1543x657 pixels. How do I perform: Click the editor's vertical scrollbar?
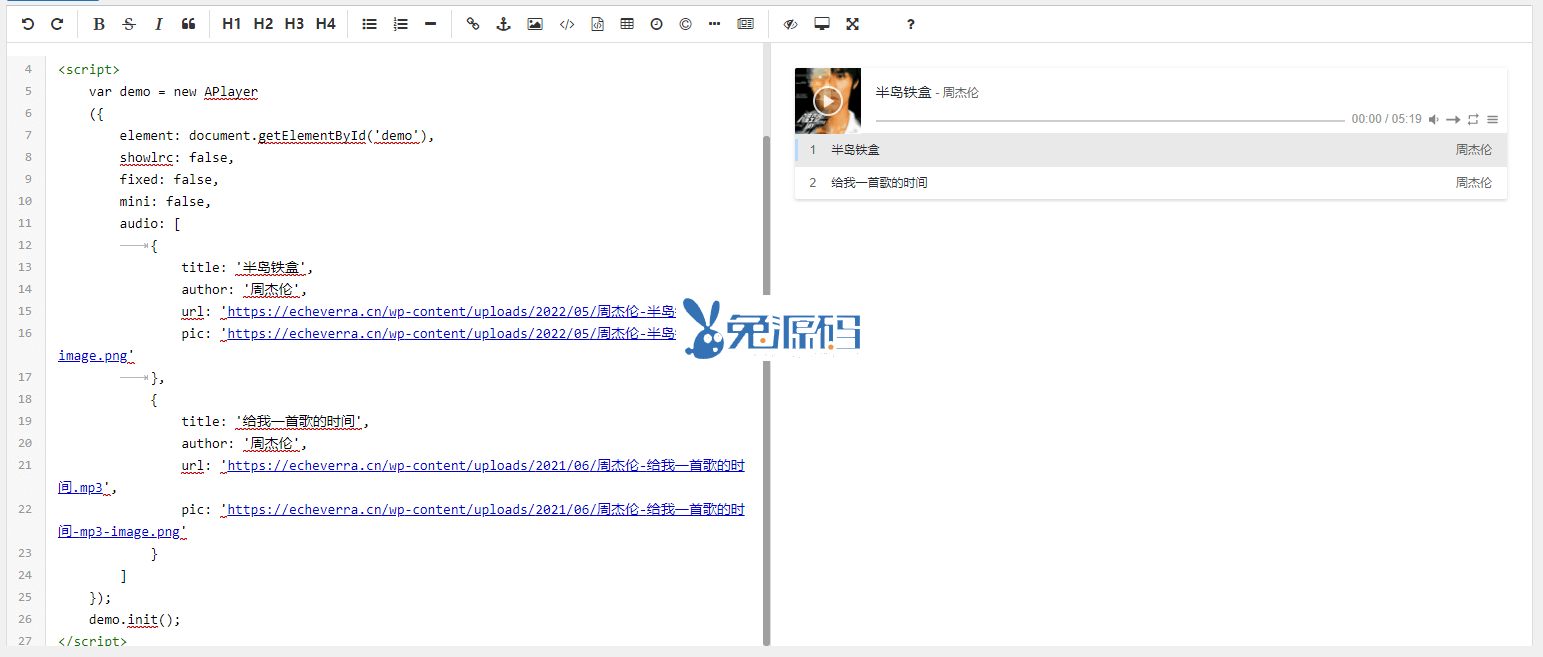767,390
